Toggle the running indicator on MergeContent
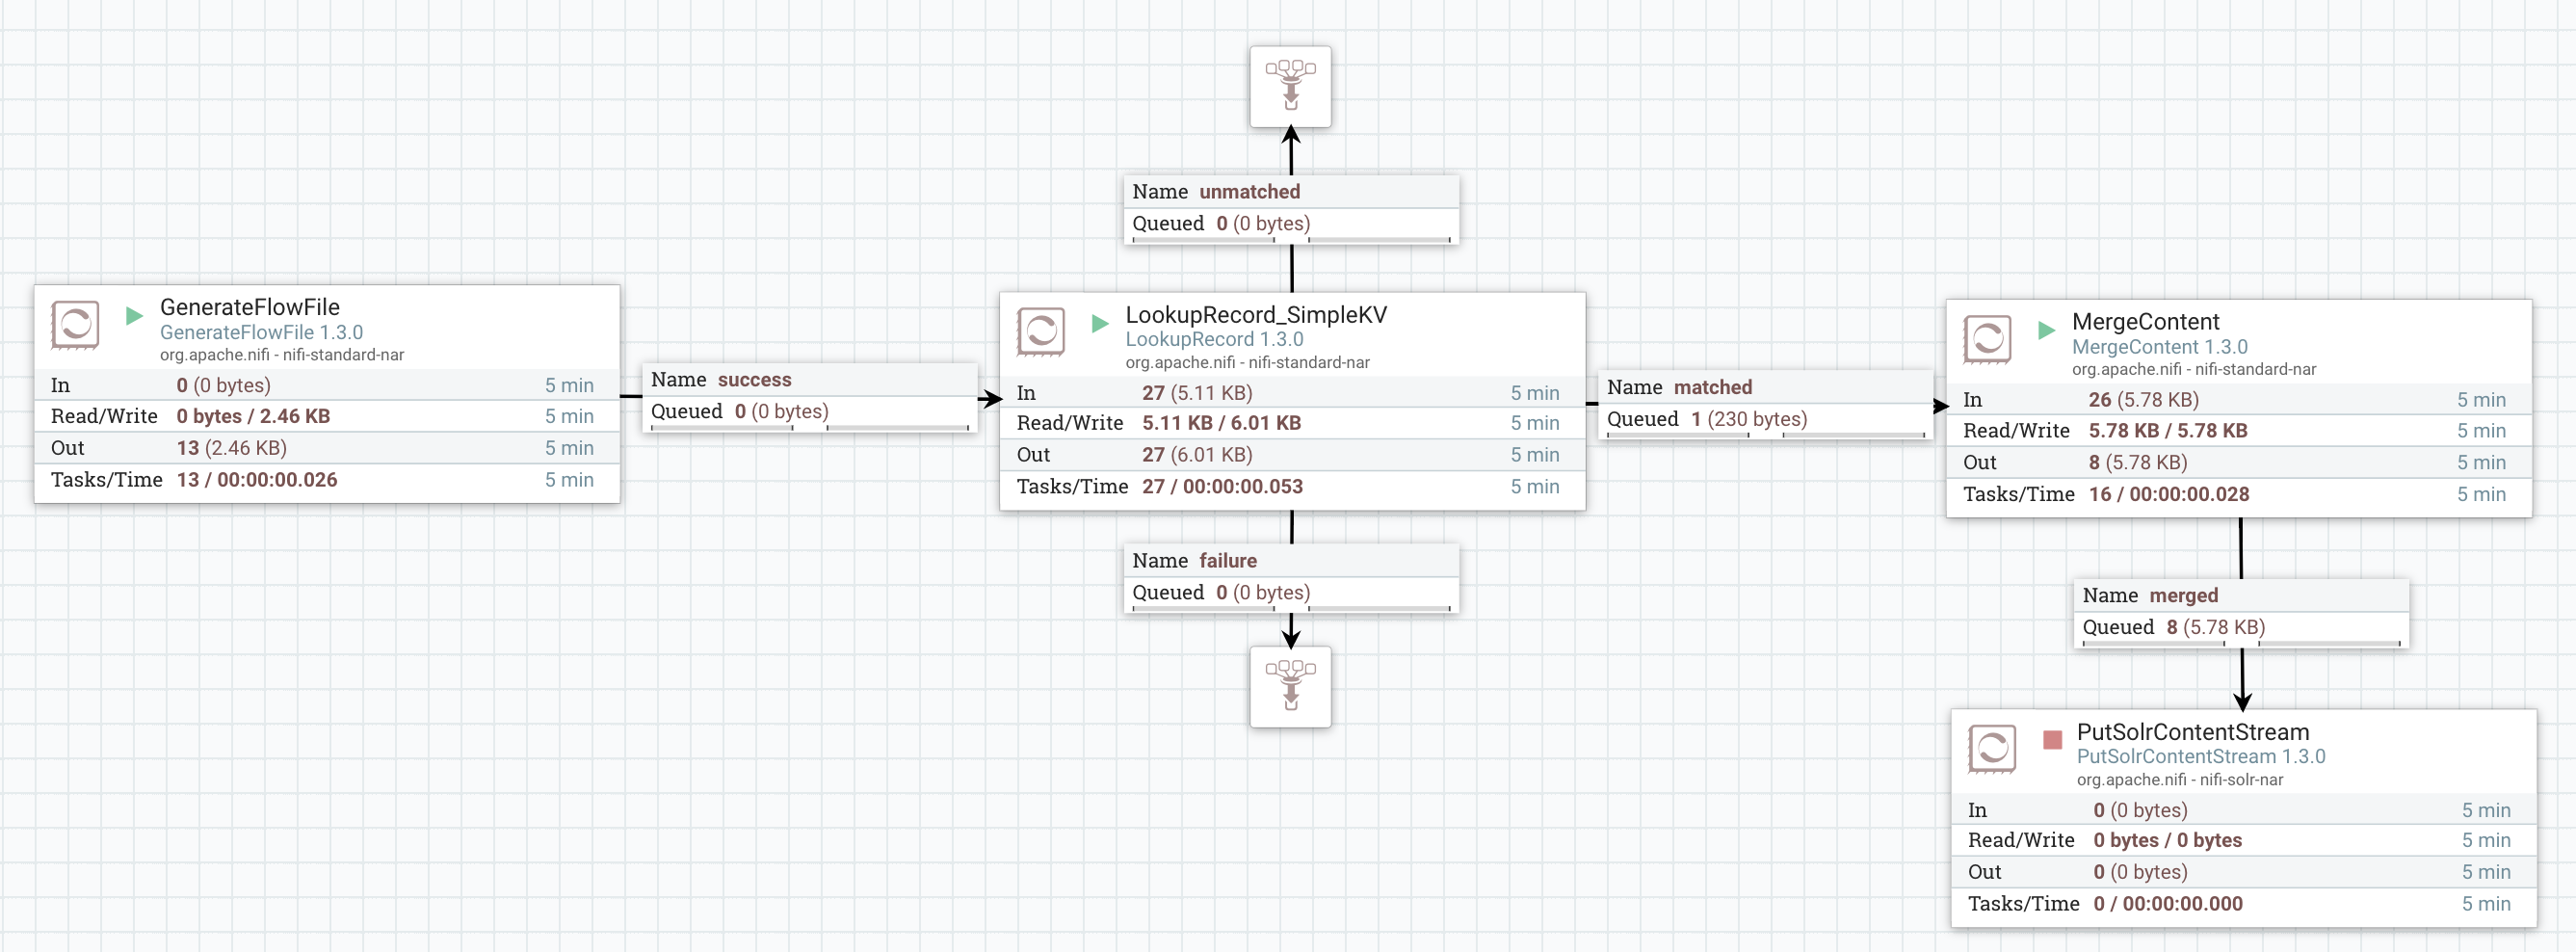 (2046, 331)
